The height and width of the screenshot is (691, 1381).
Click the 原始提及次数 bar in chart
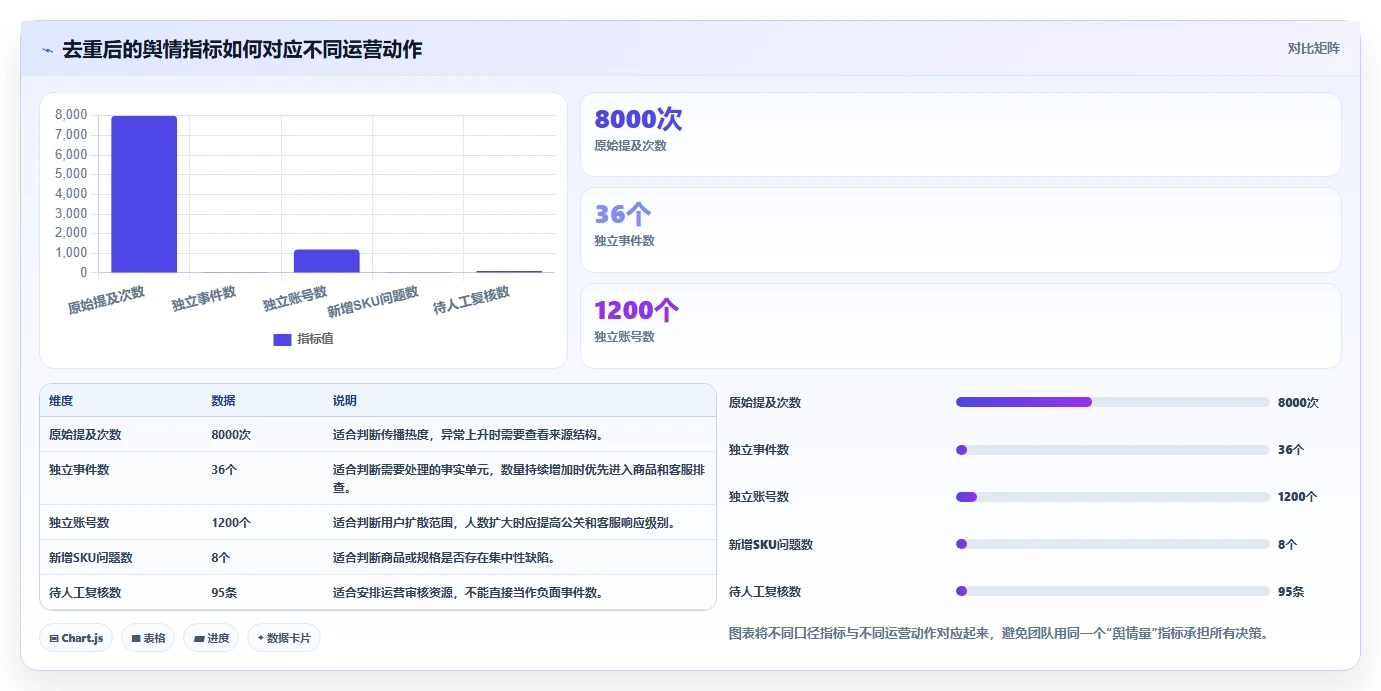click(144, 194)
